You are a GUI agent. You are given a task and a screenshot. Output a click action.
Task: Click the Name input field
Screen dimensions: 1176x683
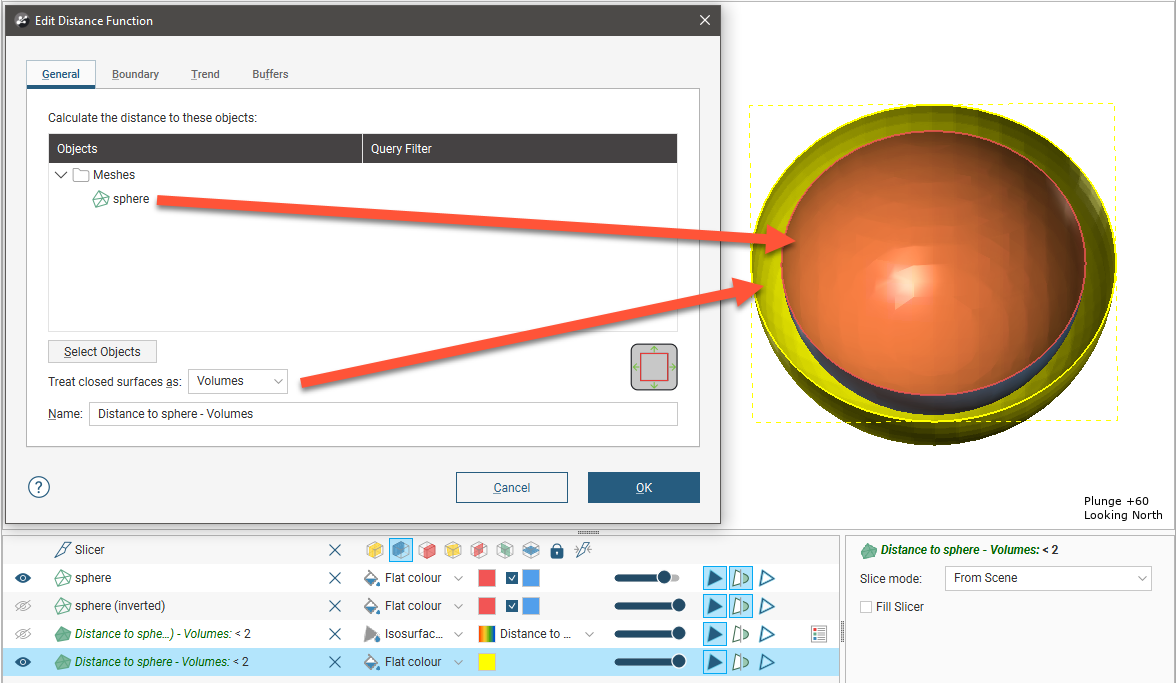[383, 414]
